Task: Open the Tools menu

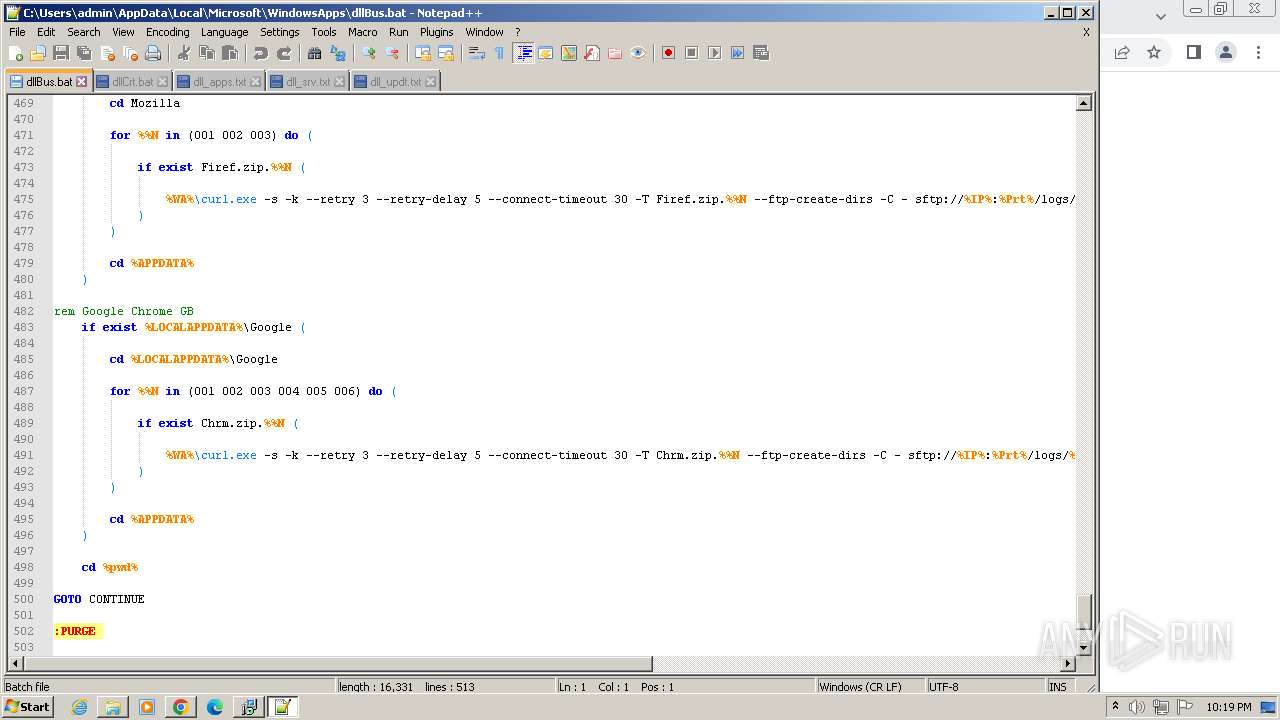Action: point(324,32)
